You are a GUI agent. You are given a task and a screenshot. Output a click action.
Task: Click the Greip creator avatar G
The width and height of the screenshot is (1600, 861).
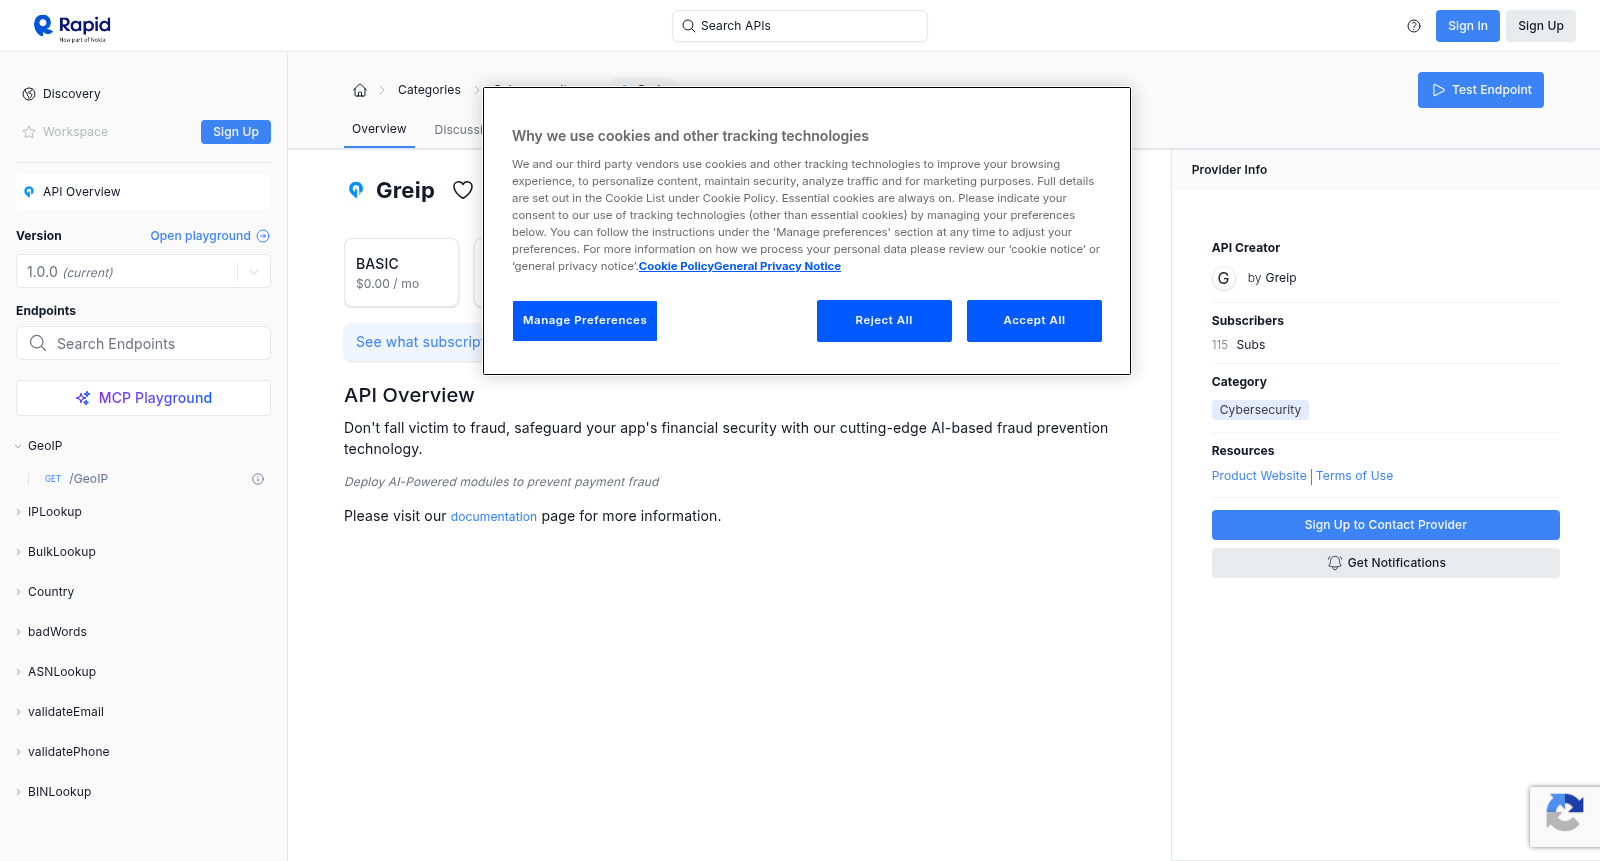pyautogui.click(x=1224, y=278)
